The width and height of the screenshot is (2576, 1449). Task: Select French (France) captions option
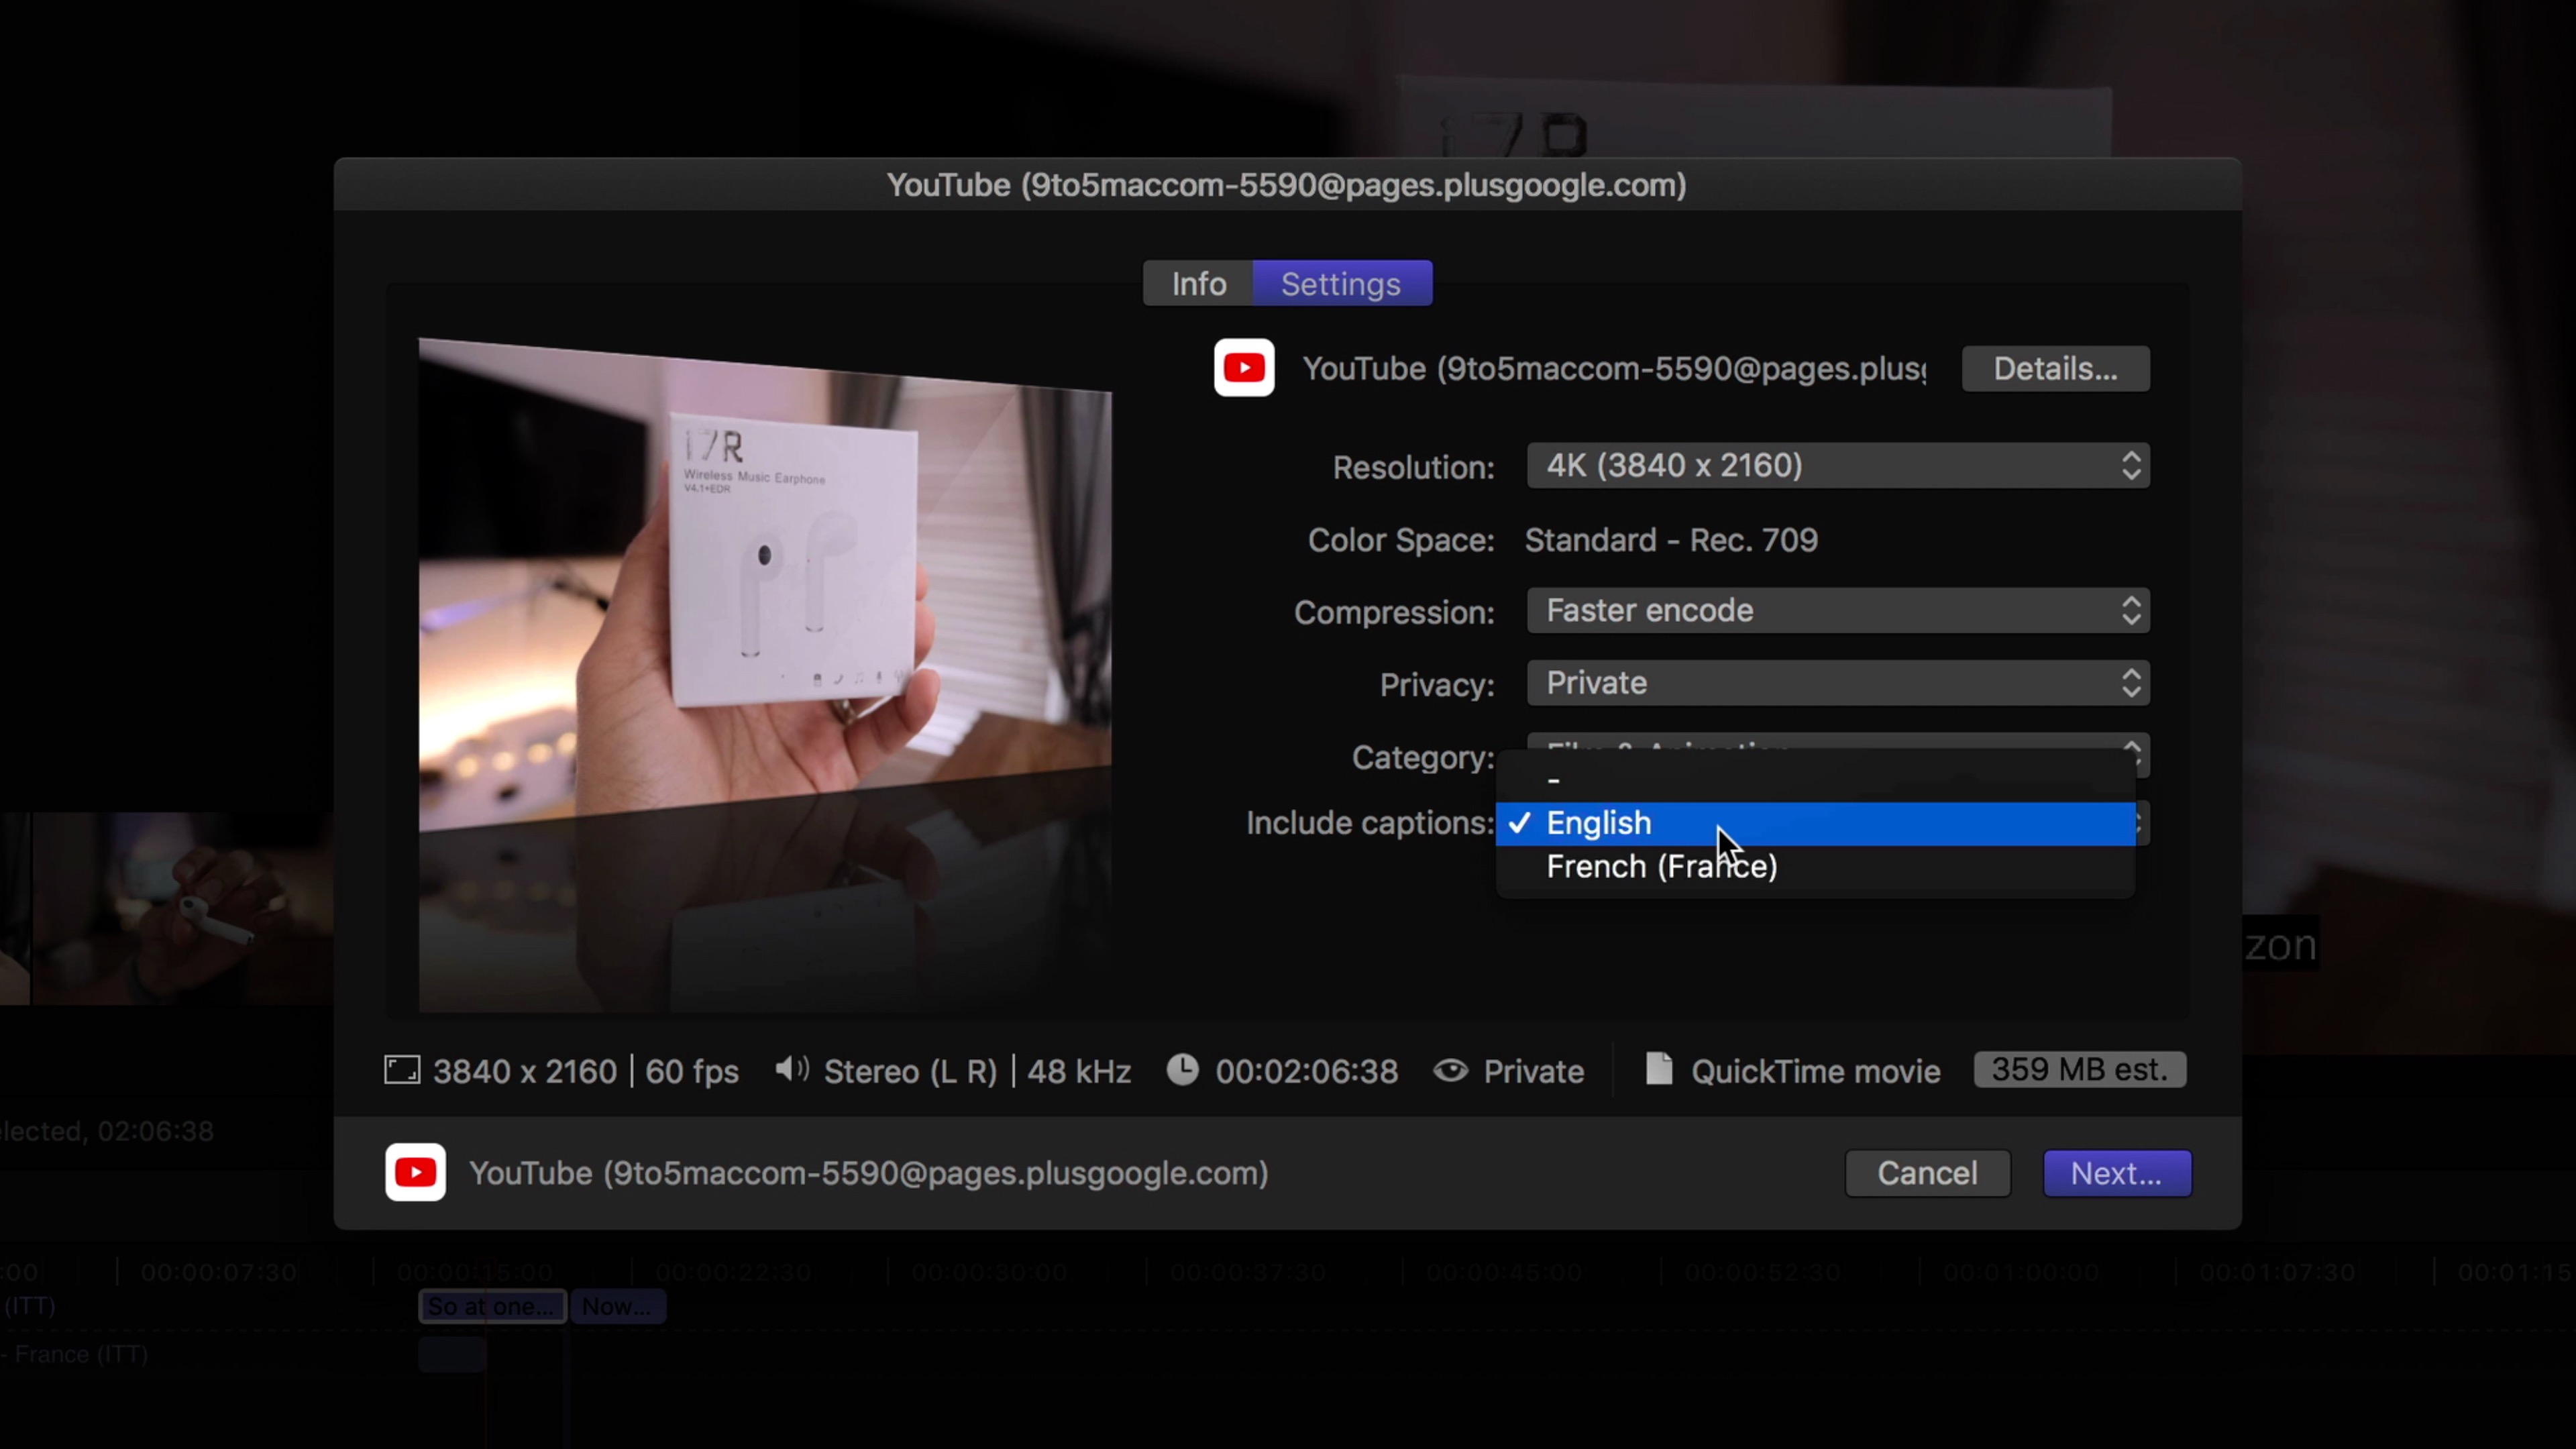pos(1661,867)
